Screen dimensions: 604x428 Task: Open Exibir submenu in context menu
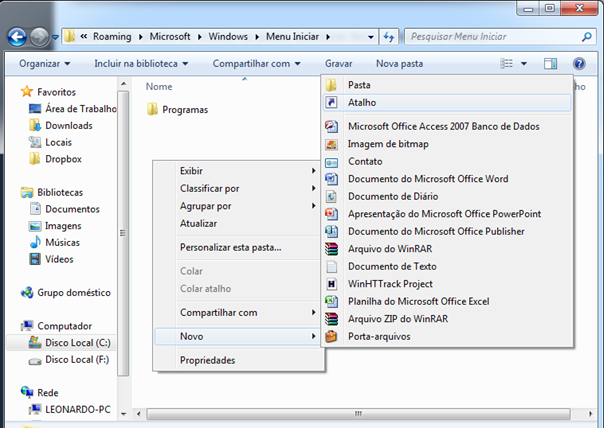tap(238, 171)
